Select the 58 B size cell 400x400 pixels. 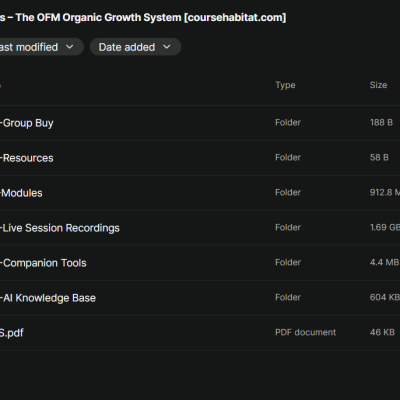coord(379,157)
